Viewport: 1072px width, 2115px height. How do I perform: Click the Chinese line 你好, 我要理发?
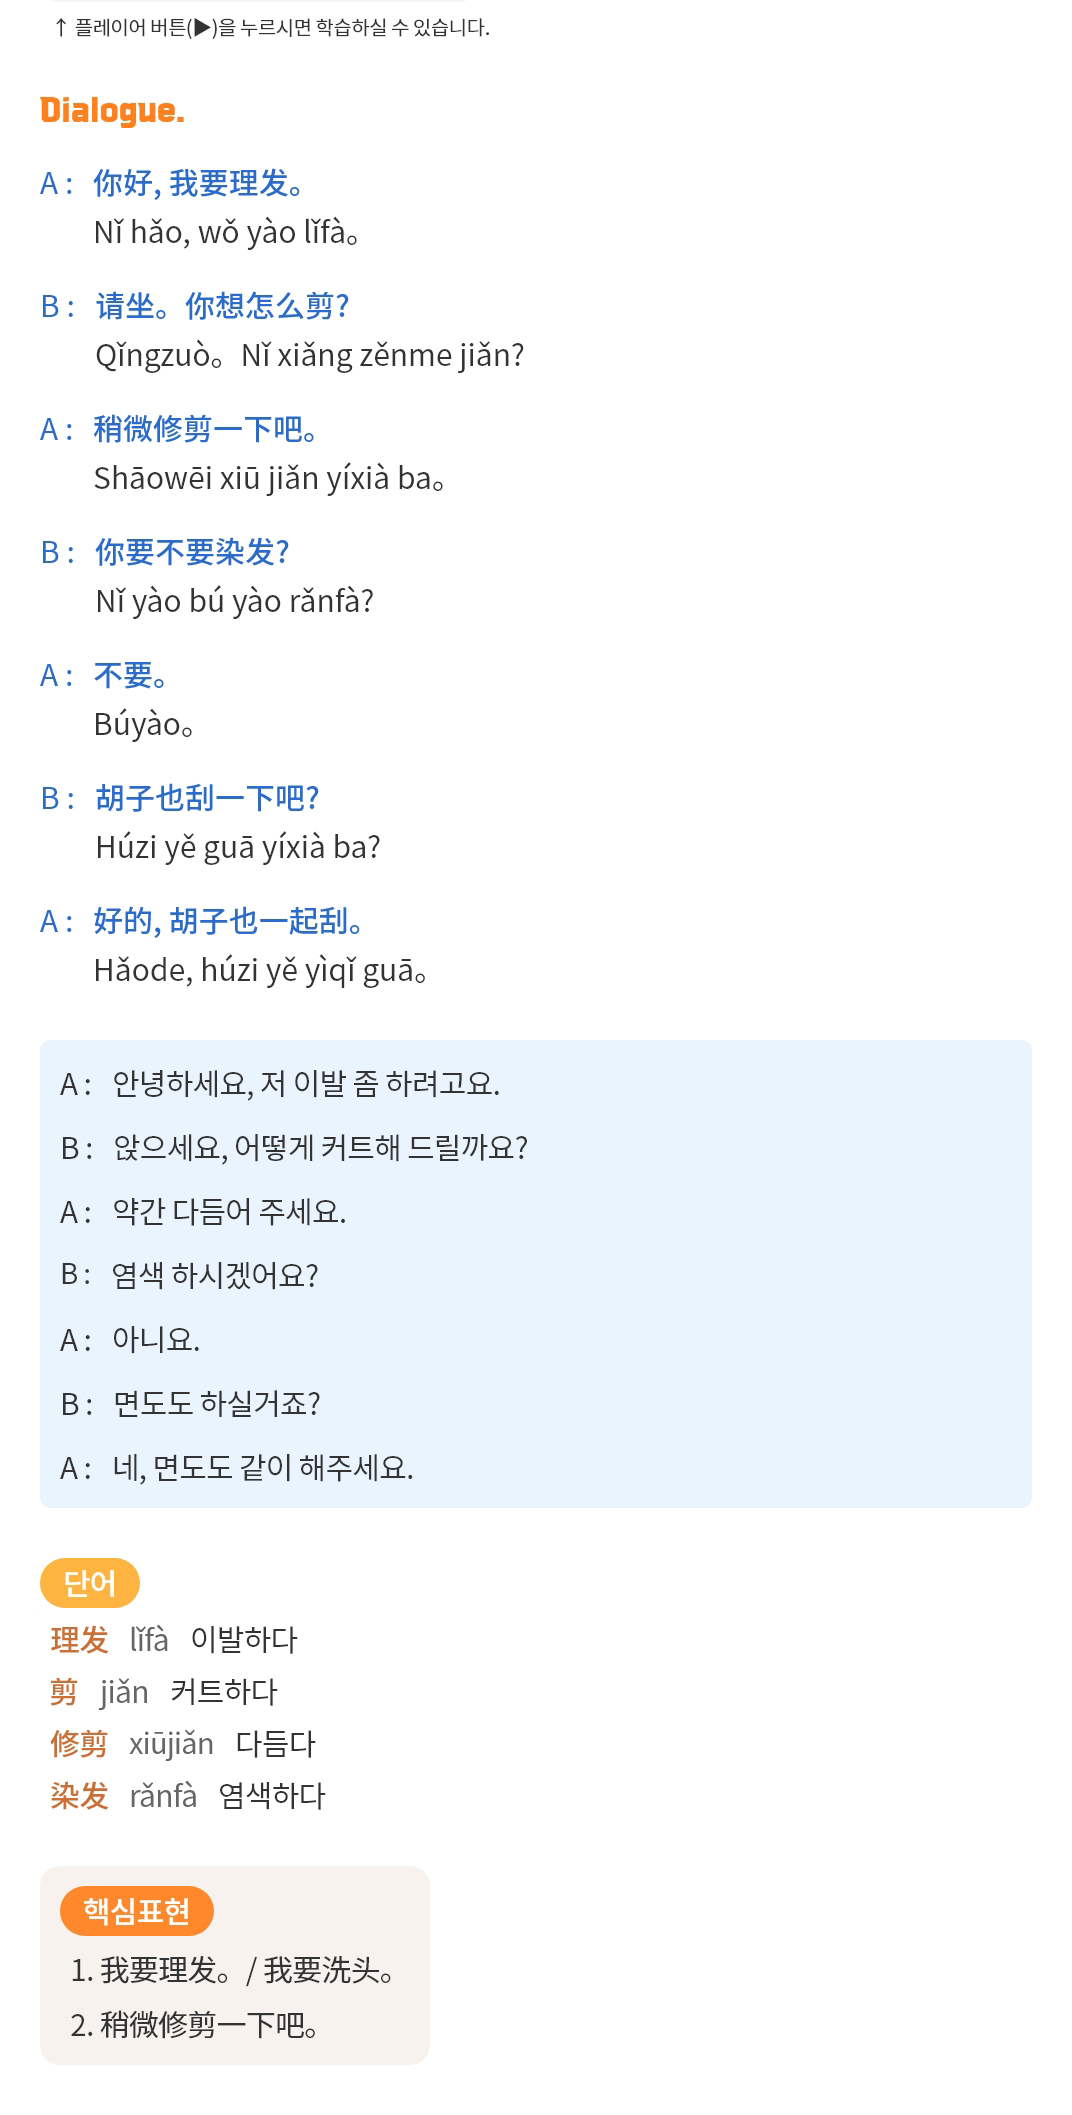[x=198, y=183]
